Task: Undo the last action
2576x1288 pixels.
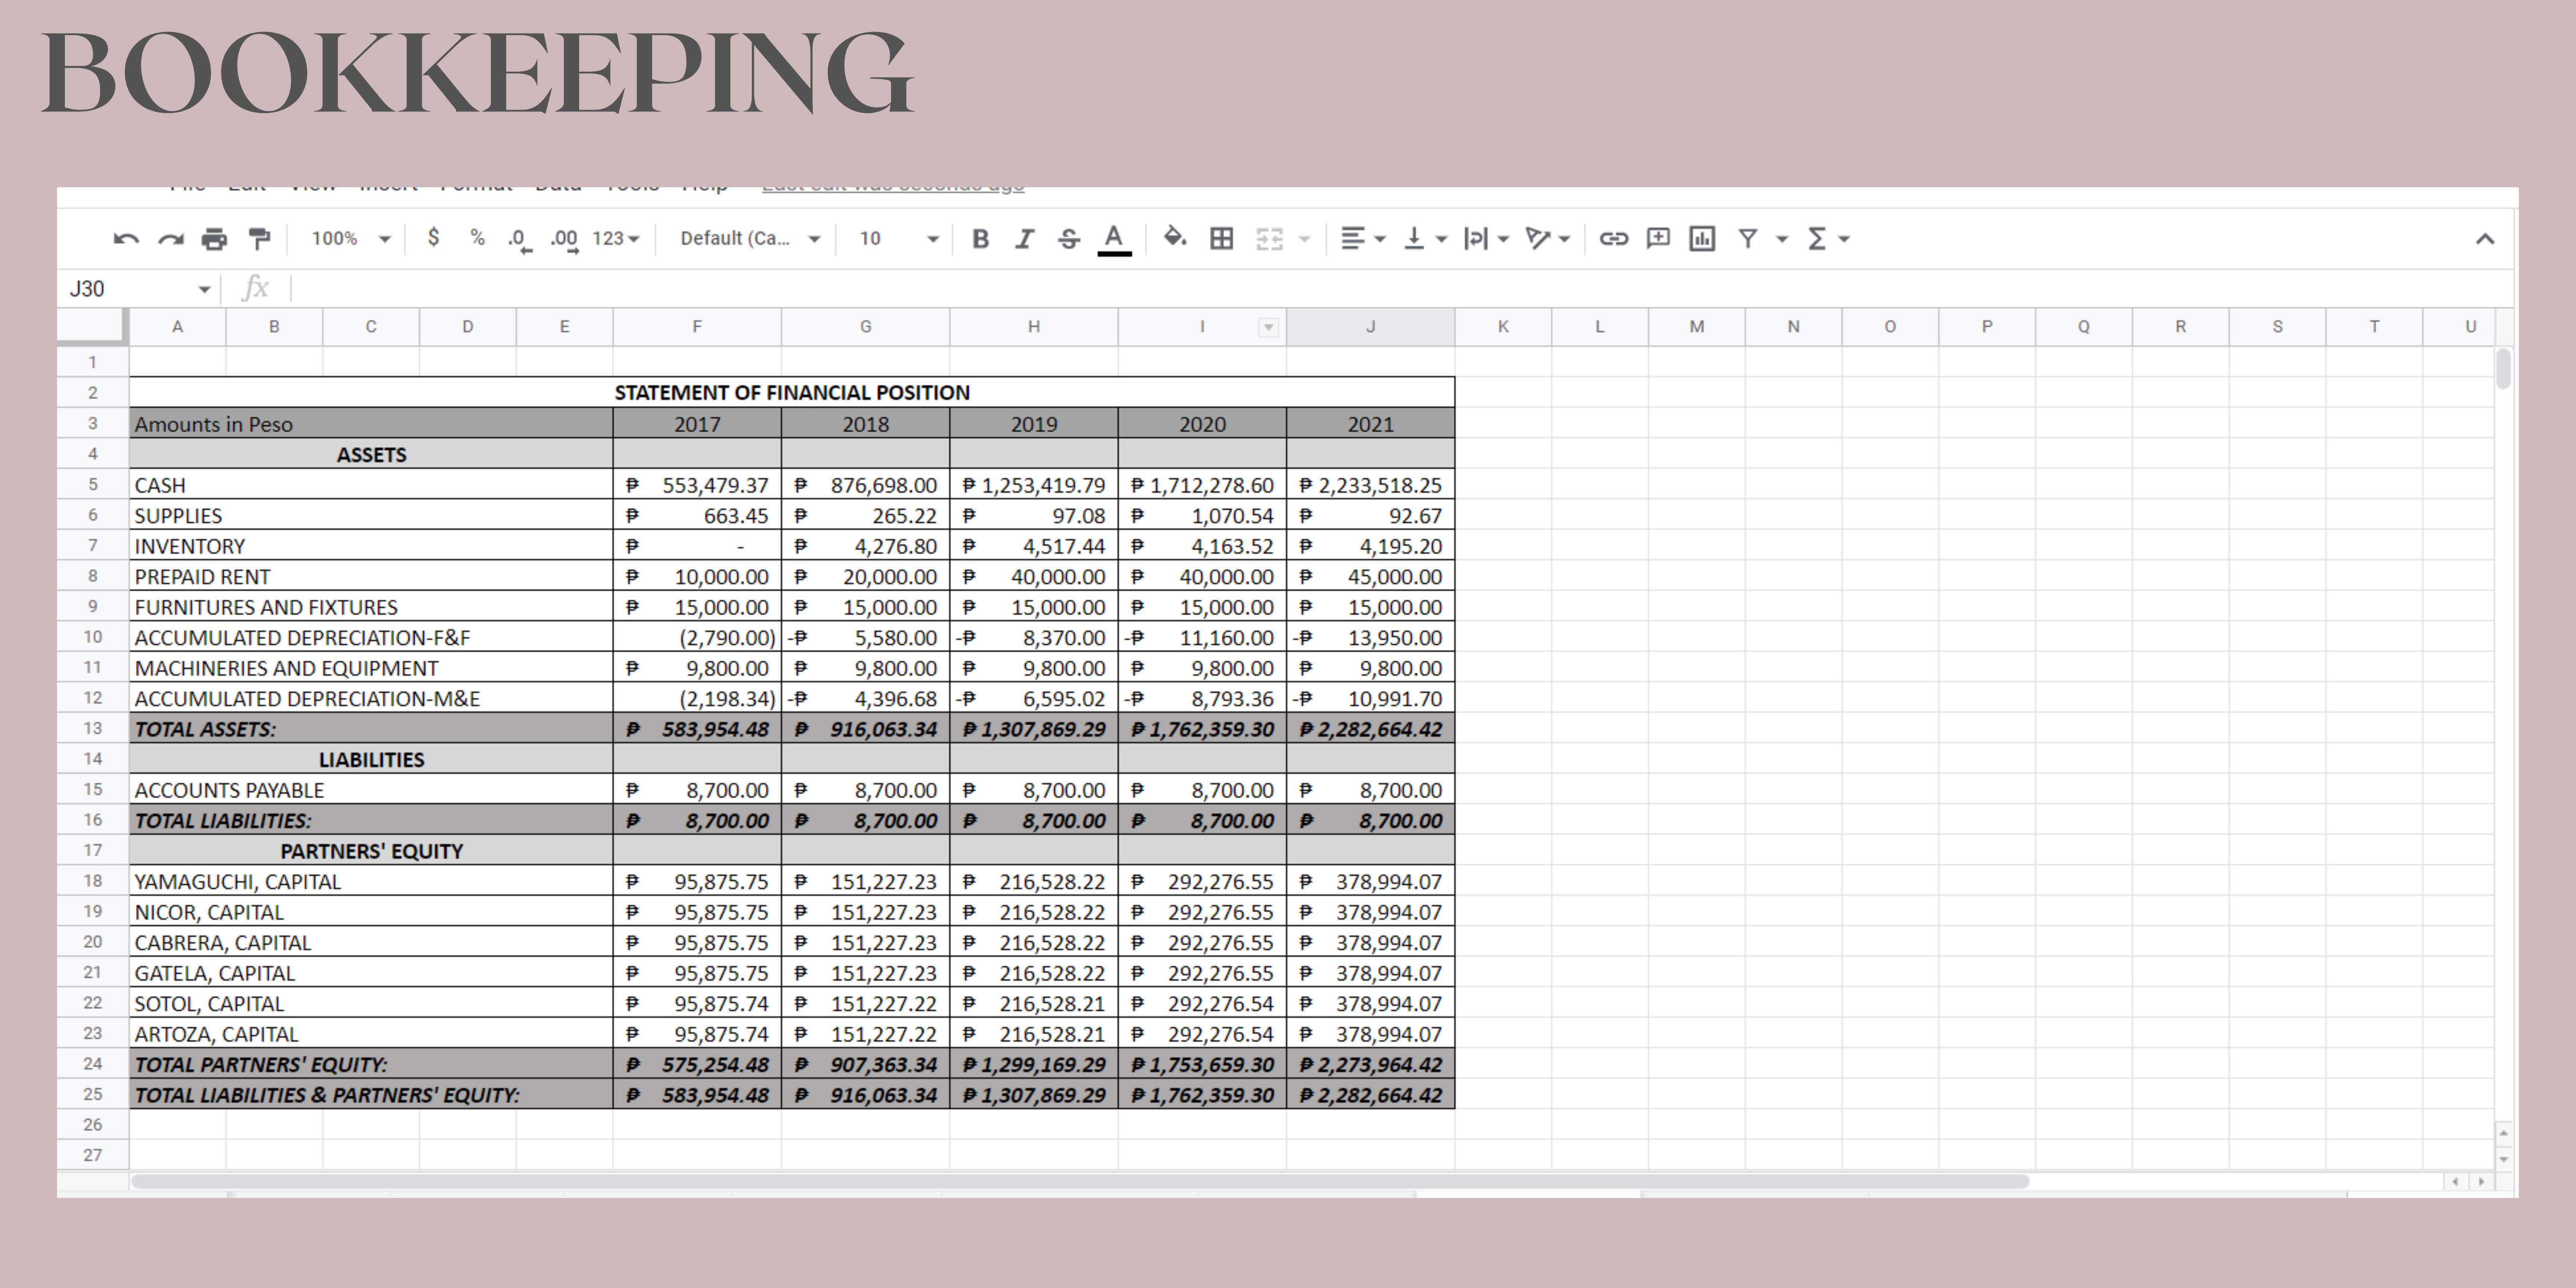Action: tap(126, 239)
